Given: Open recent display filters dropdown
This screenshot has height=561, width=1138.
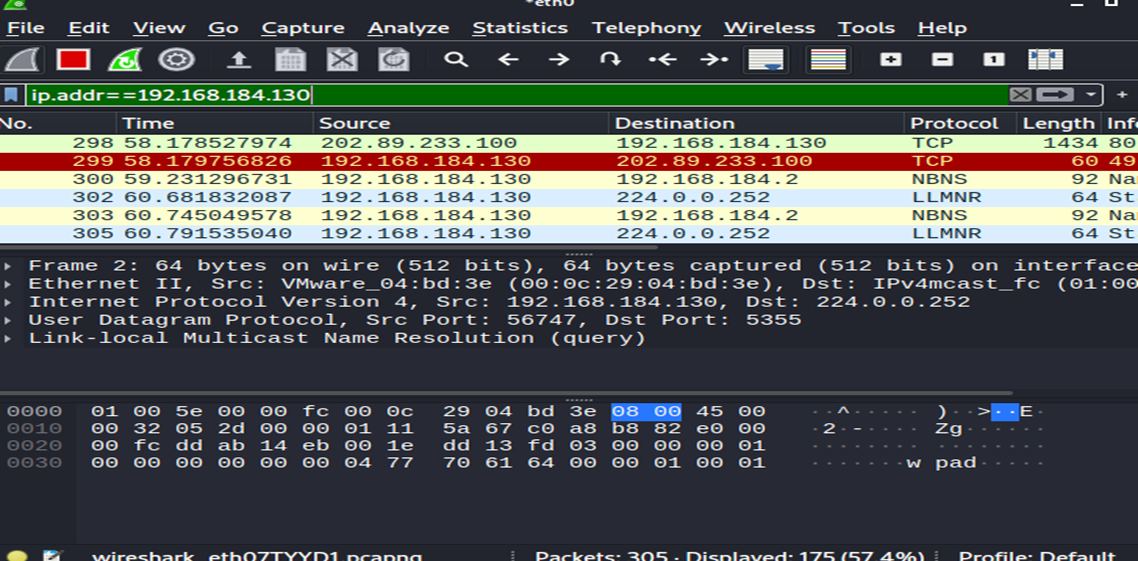Looking at the screenshot, I should click(1090, 95).
